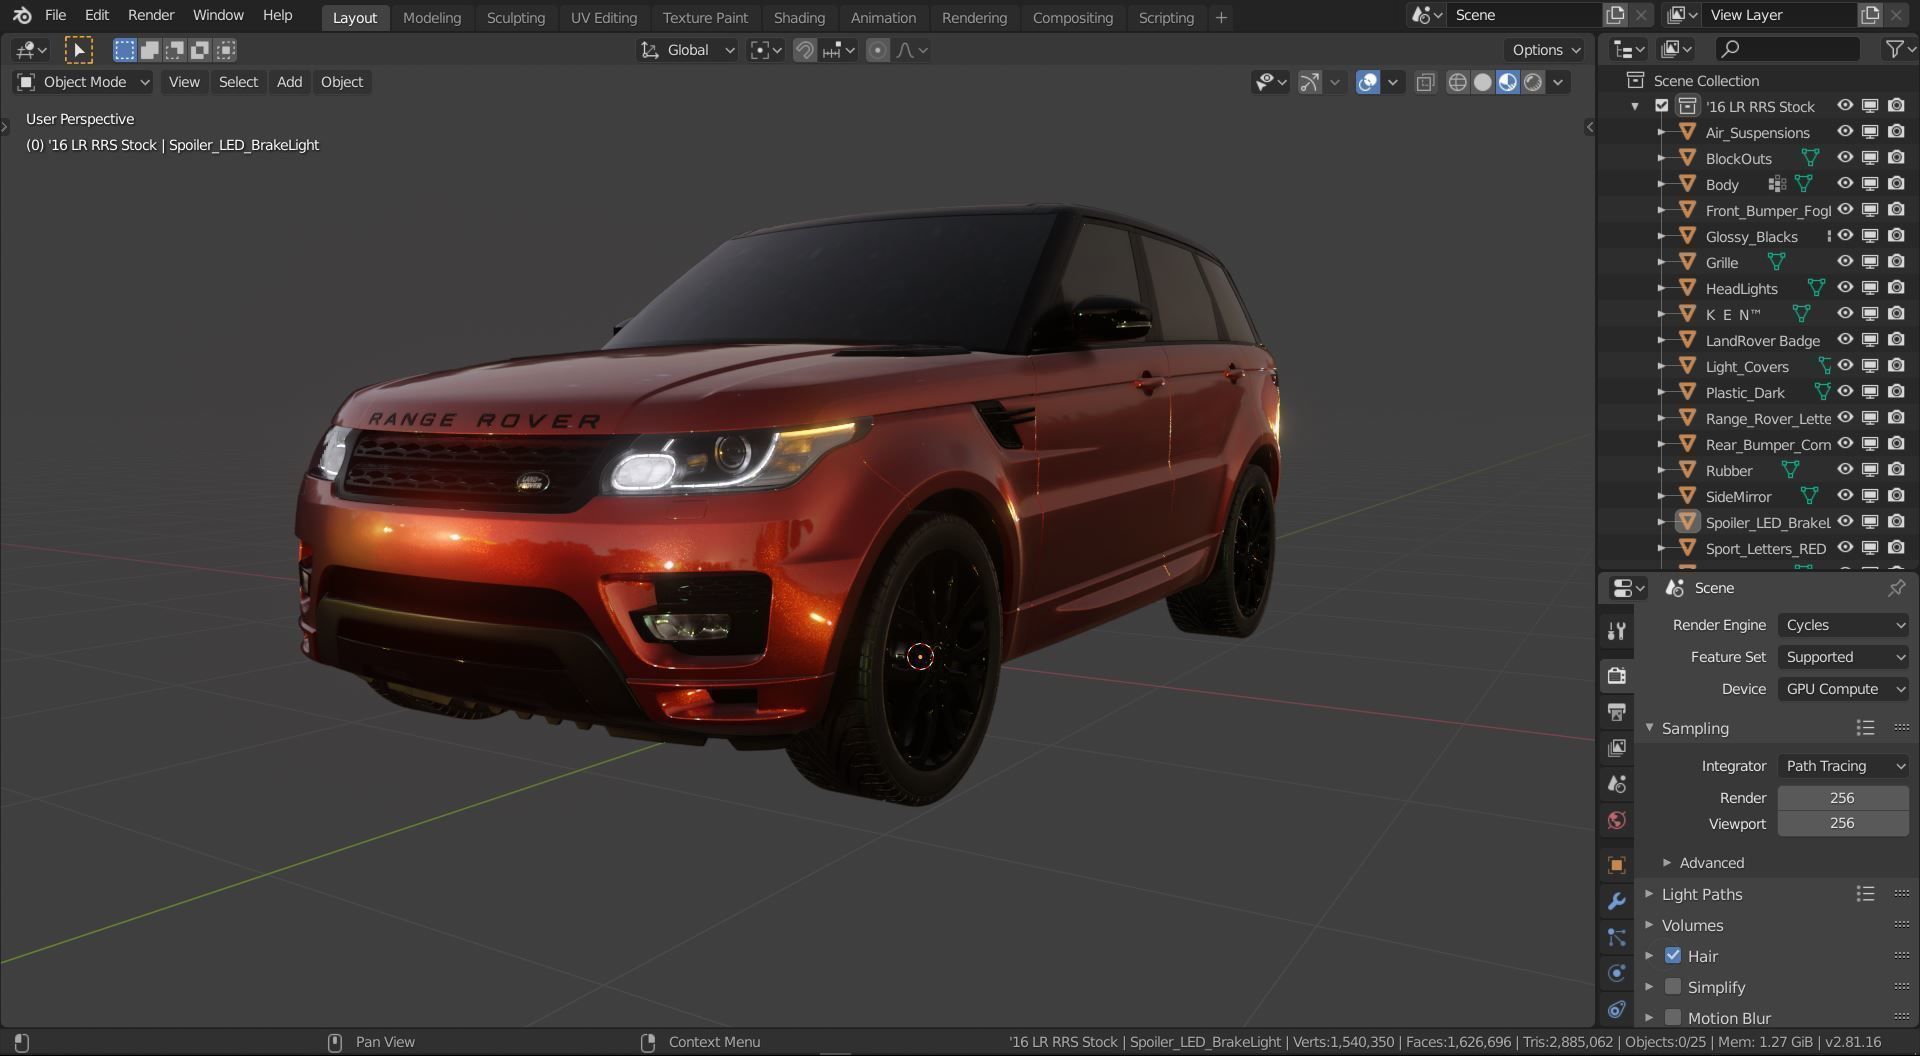Click the outliner search field

[1788, 49]
